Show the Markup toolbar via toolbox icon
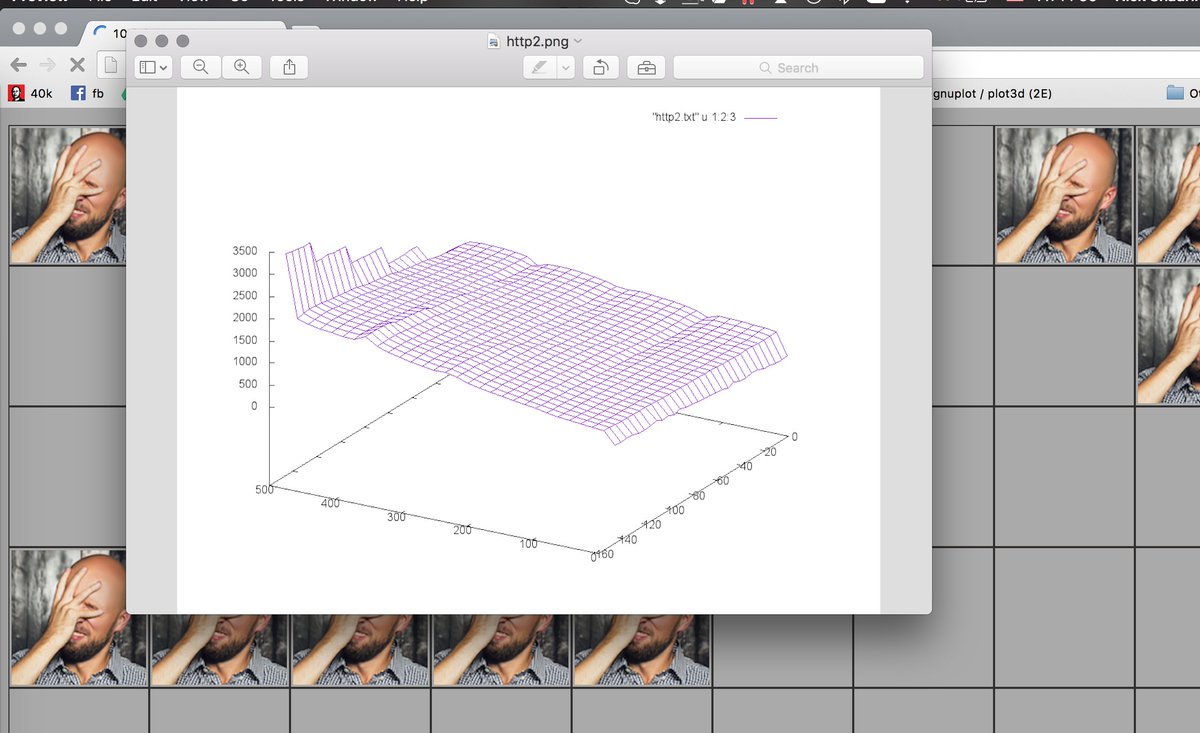Viewport: 1200px width, 733px height. click(x=647, y=68)
